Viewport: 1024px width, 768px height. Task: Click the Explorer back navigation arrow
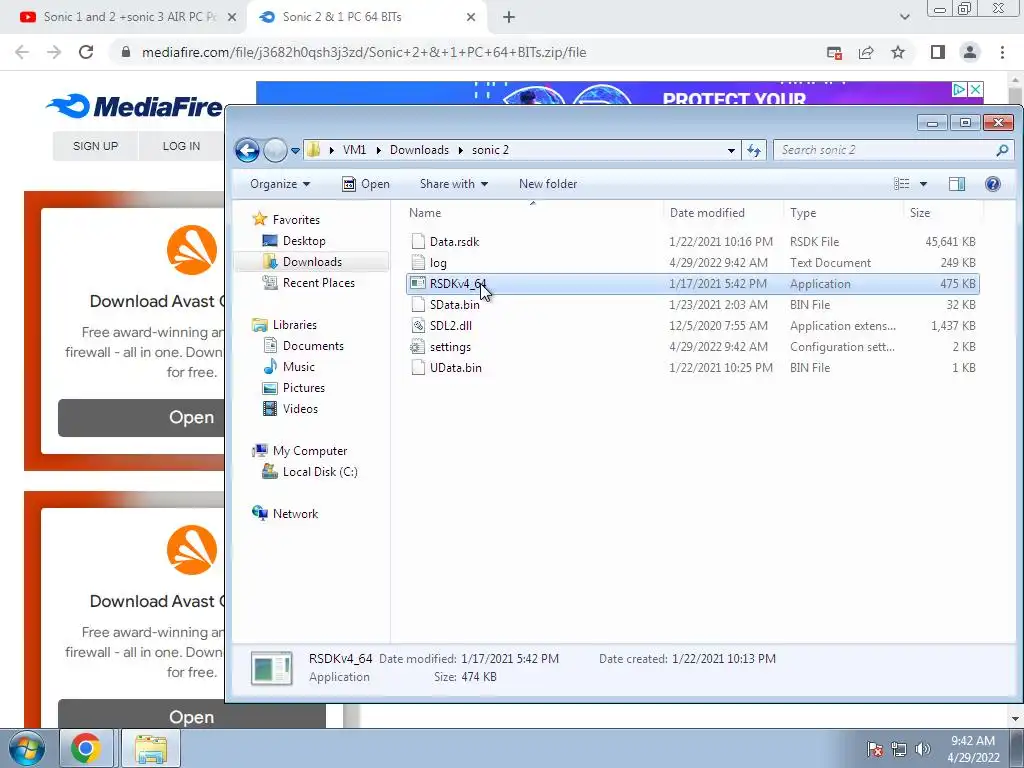click(x=247, y=151)
